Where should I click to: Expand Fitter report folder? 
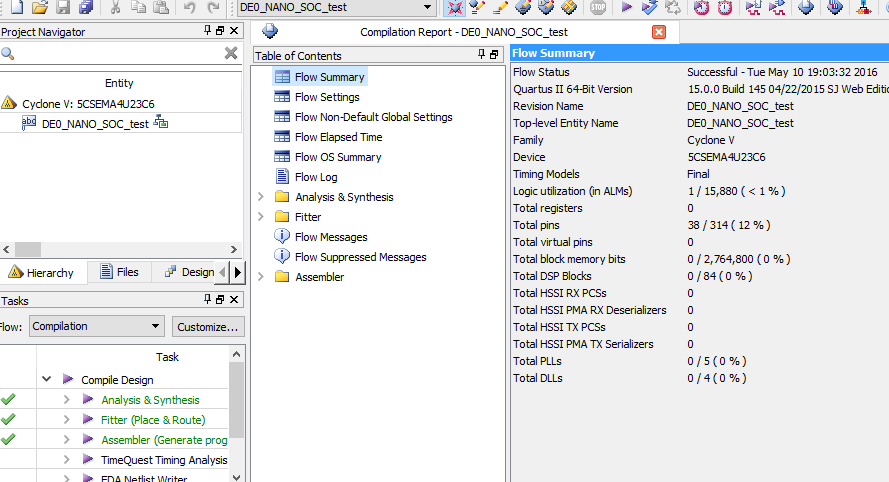(261, 217)
